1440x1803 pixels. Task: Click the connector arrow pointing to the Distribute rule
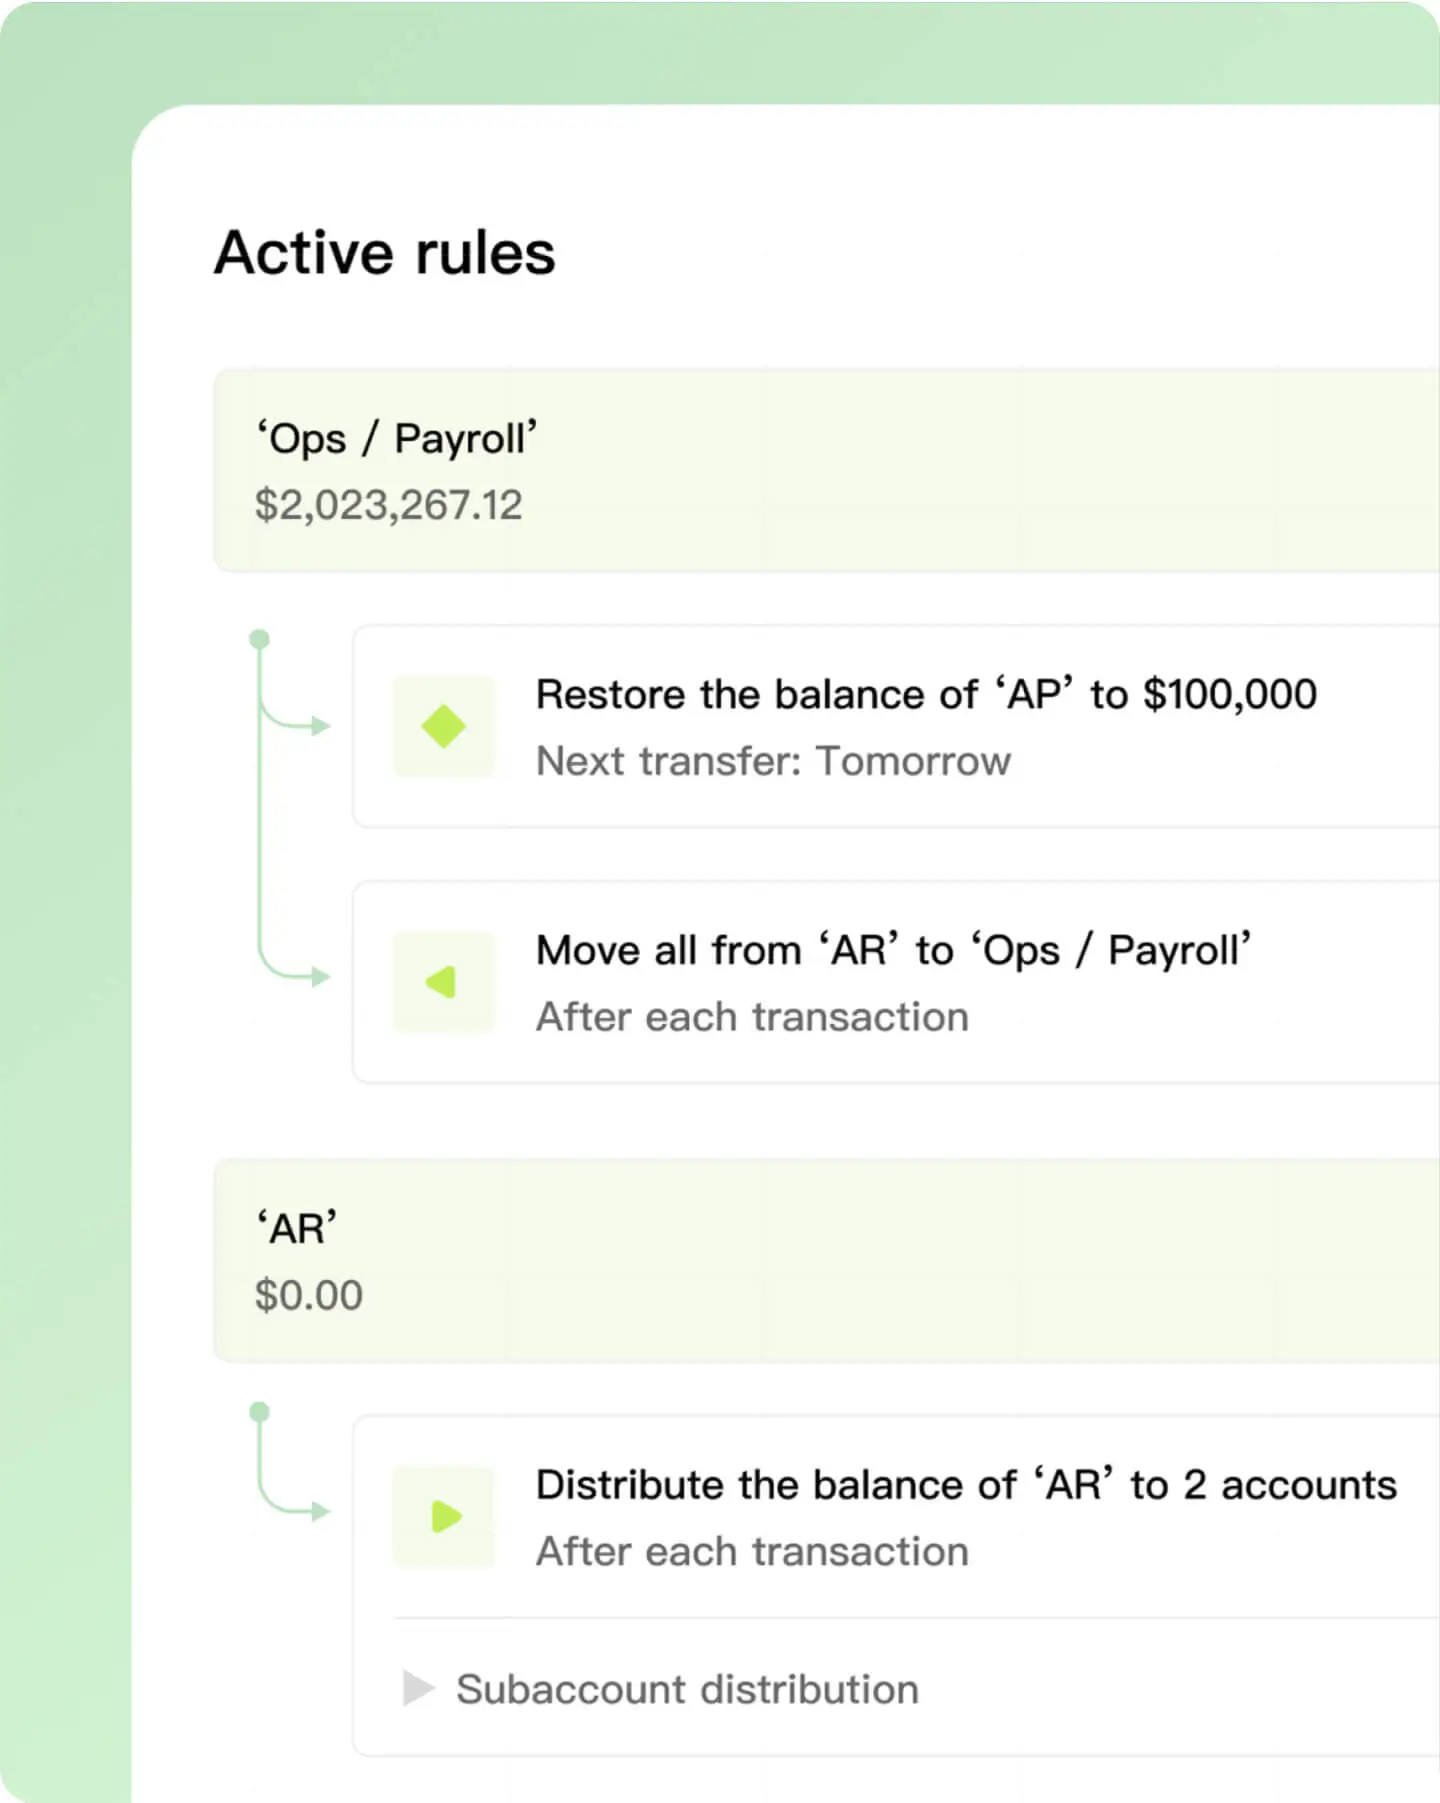320,1510
